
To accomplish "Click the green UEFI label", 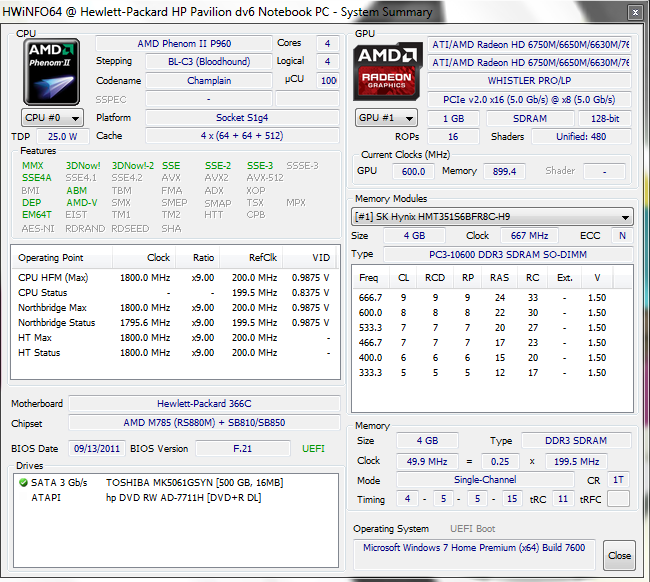I will 313,449.
